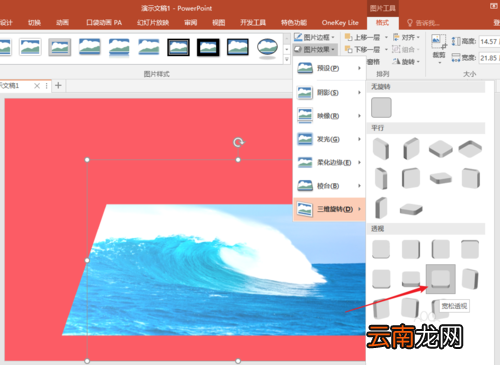Choose the isometric left down preset
The height and width of the screenshot is (365, 500).
pos(381,149)
